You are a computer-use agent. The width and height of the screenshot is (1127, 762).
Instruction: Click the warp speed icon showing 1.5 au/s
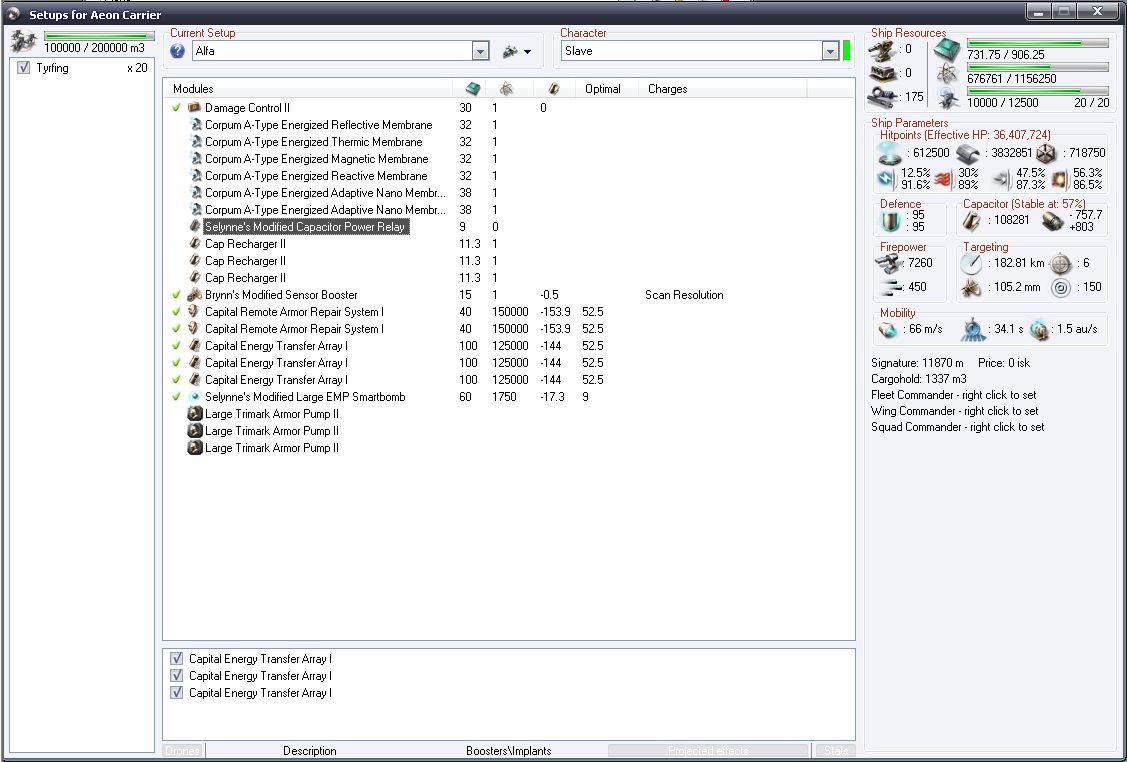point(1039,329)
